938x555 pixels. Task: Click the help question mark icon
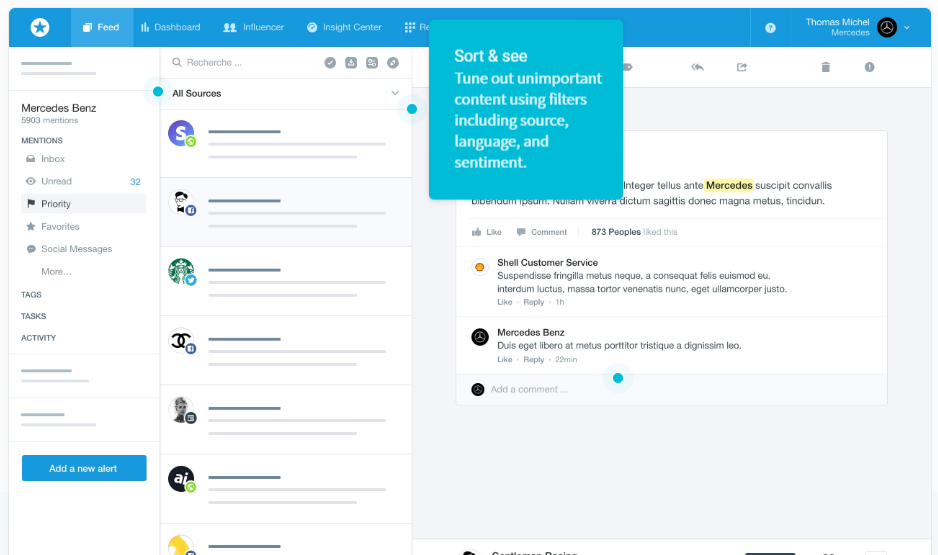pyautogui.click(x=770, y=28)
